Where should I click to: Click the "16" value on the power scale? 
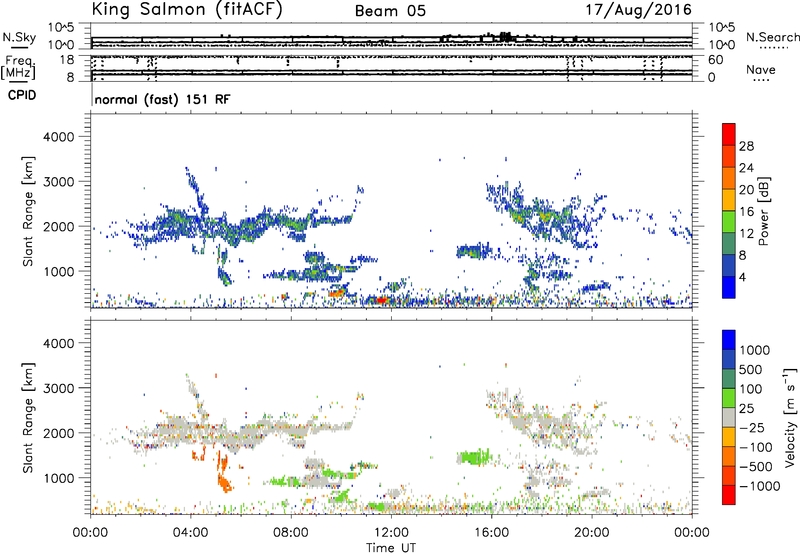click(x=746, y=212)
